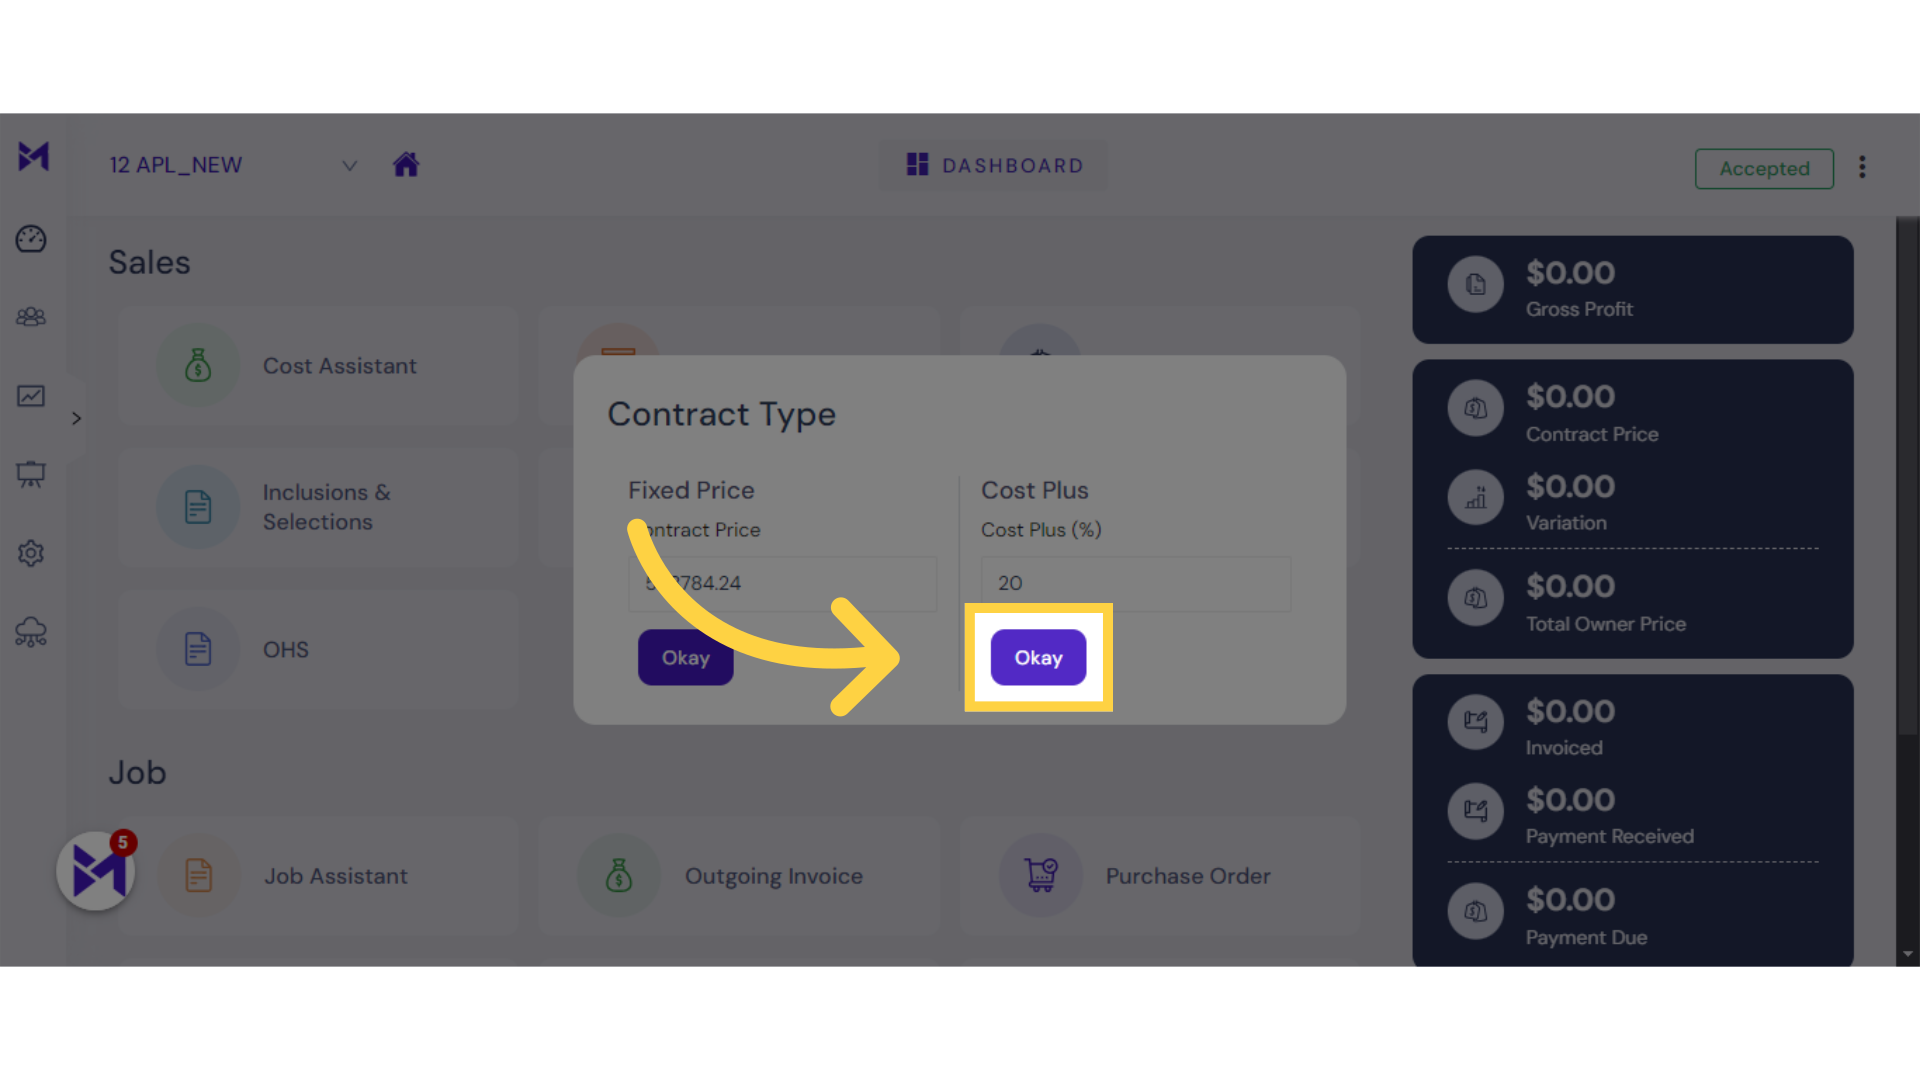Click the Outgoing Invoice icon

(617, 876)
